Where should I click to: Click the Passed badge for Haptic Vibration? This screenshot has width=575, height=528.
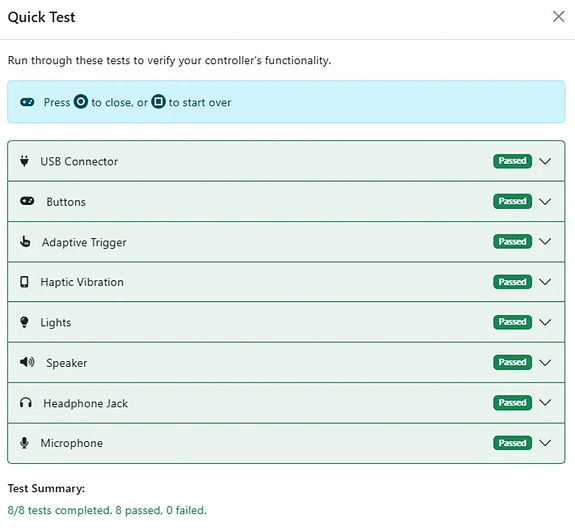(512, 282)
